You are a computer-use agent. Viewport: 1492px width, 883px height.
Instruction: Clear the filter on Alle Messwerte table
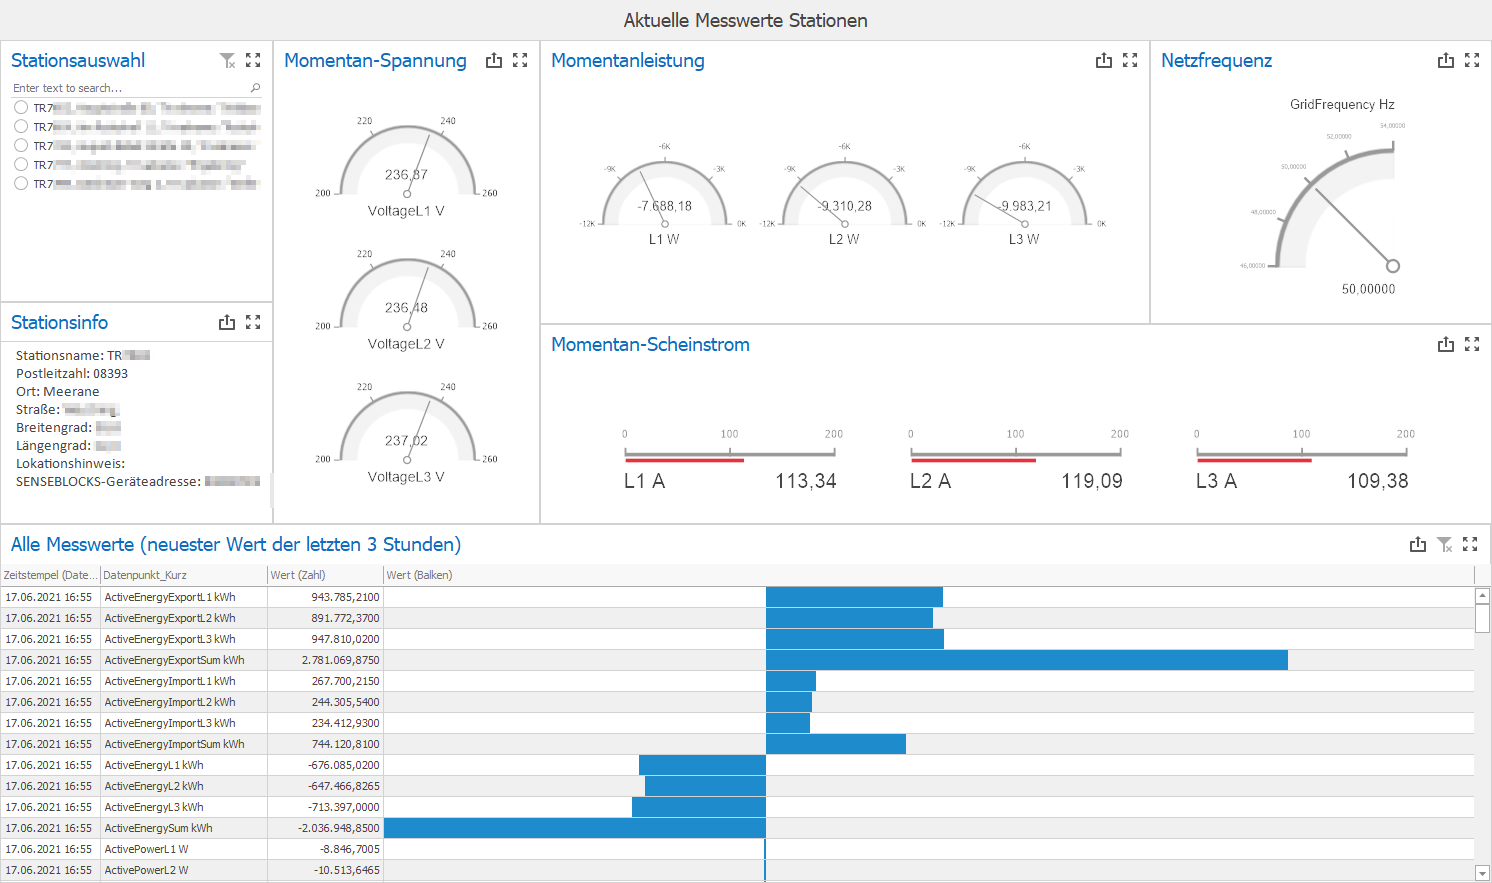coord(1444,545)
